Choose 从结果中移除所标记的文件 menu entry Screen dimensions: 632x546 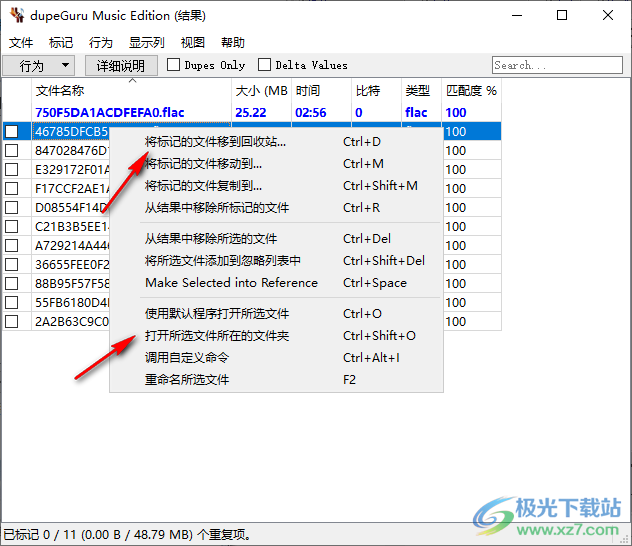point(276,208)
